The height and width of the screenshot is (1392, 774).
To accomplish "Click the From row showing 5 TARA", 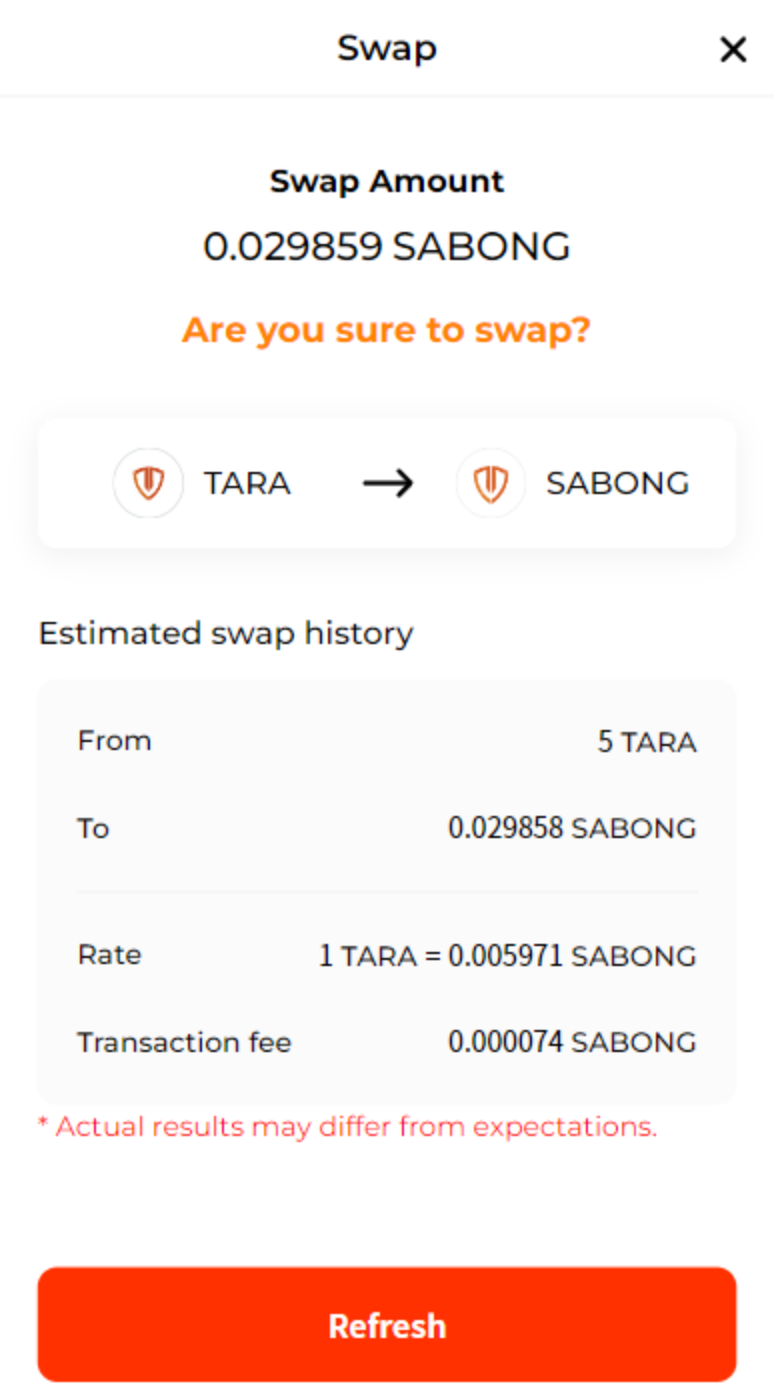I will coord(387,741).
